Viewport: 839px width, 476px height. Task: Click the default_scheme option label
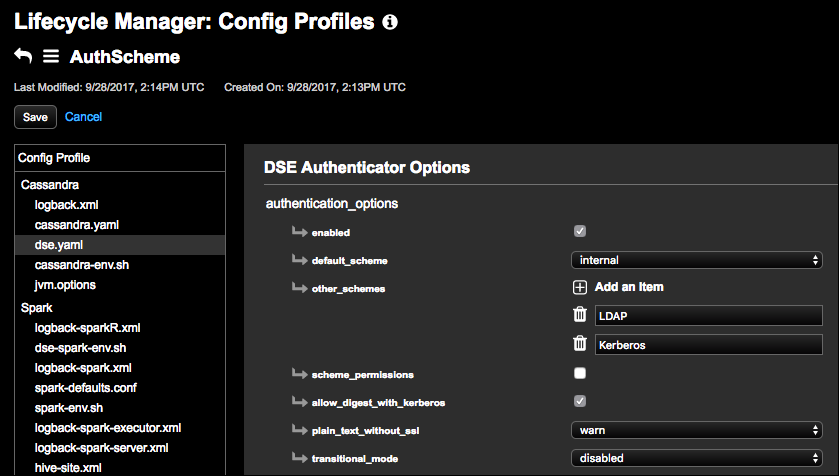point(349,261)
